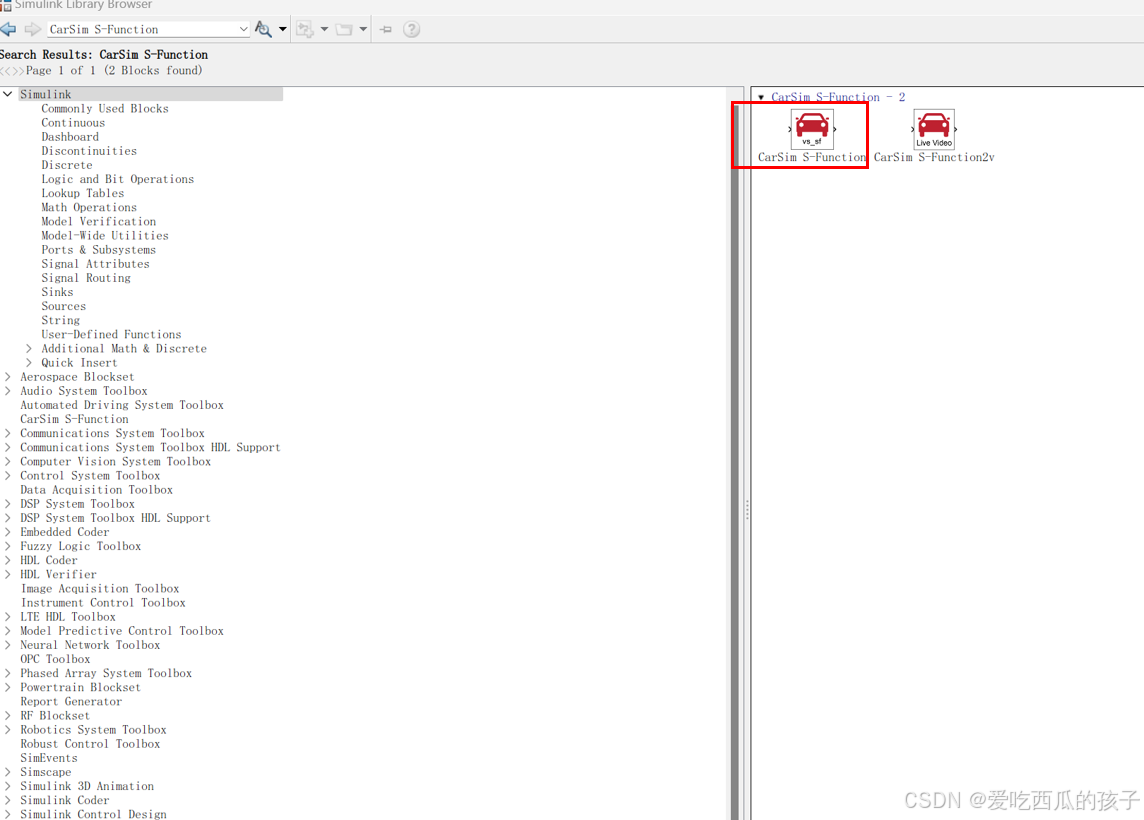This screenshot has width=1144, height=820.
Task: Select User-Defined Functions
Action: pos(111,334)
